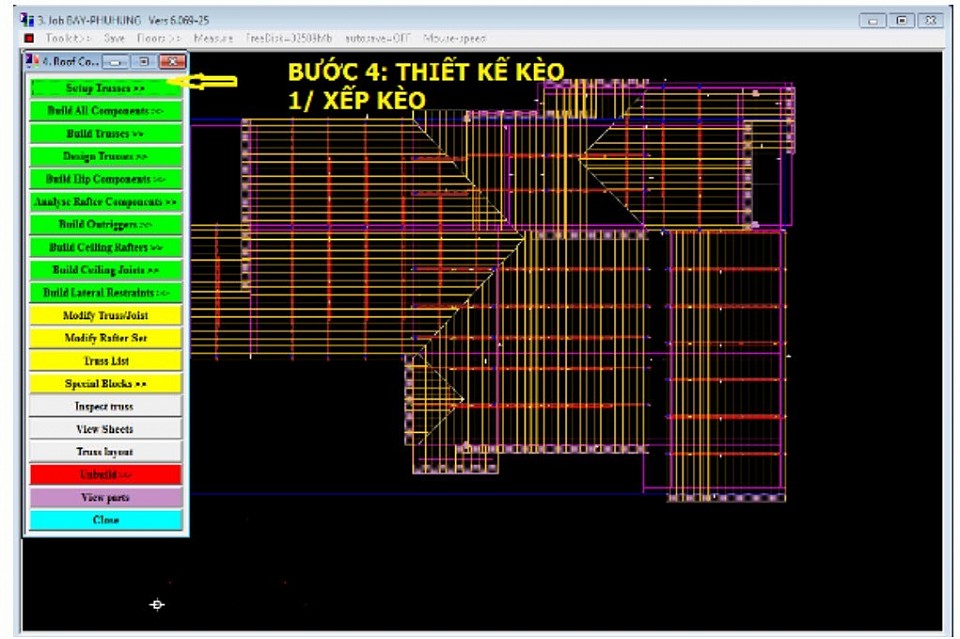The height and width of the screenshot is (639, 960).
Task: Open the Truss List
Action: click(x=105, y=360)
